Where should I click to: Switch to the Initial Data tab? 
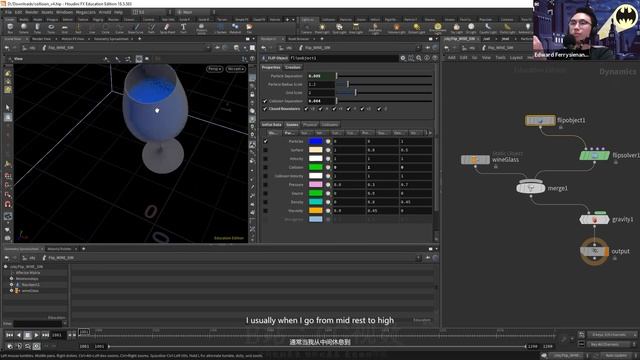(x=271, y=124)
